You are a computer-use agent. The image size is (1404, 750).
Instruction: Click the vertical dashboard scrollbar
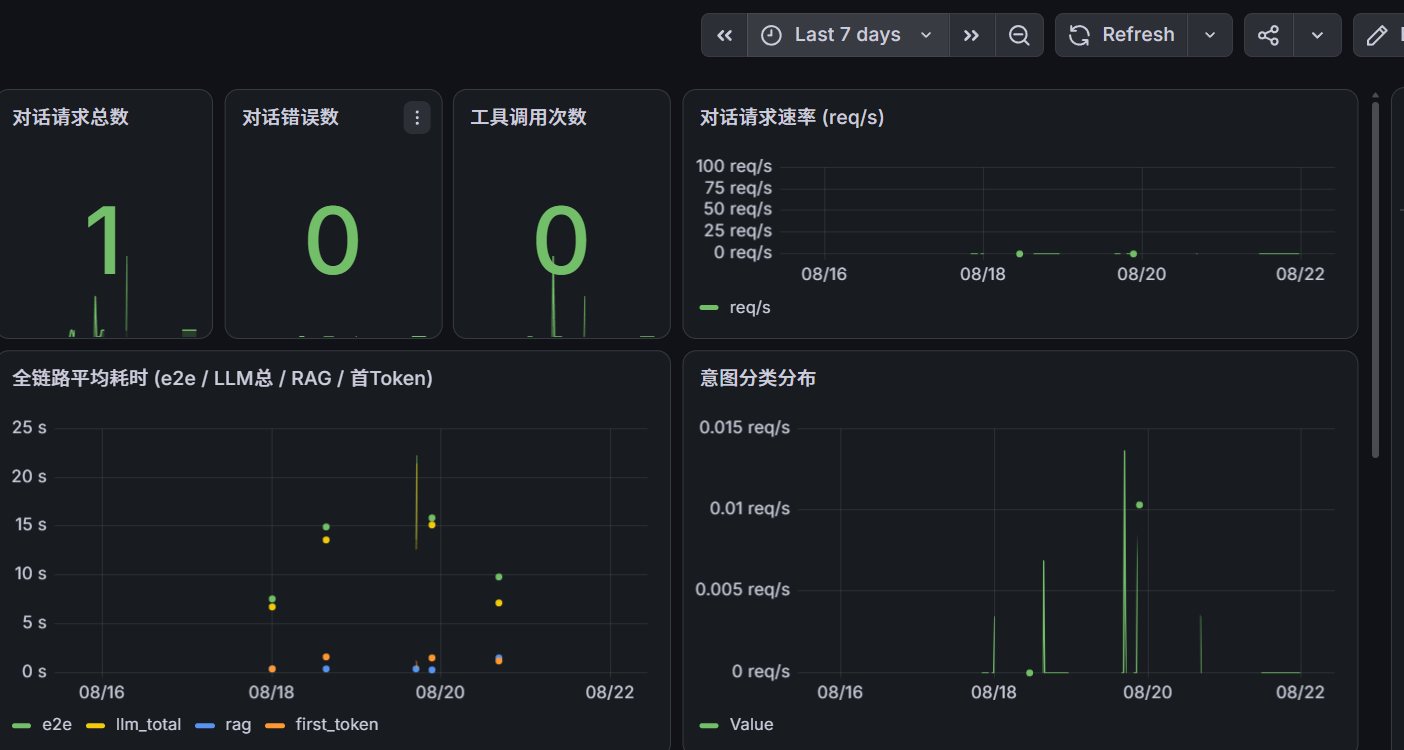point(1375,280)
